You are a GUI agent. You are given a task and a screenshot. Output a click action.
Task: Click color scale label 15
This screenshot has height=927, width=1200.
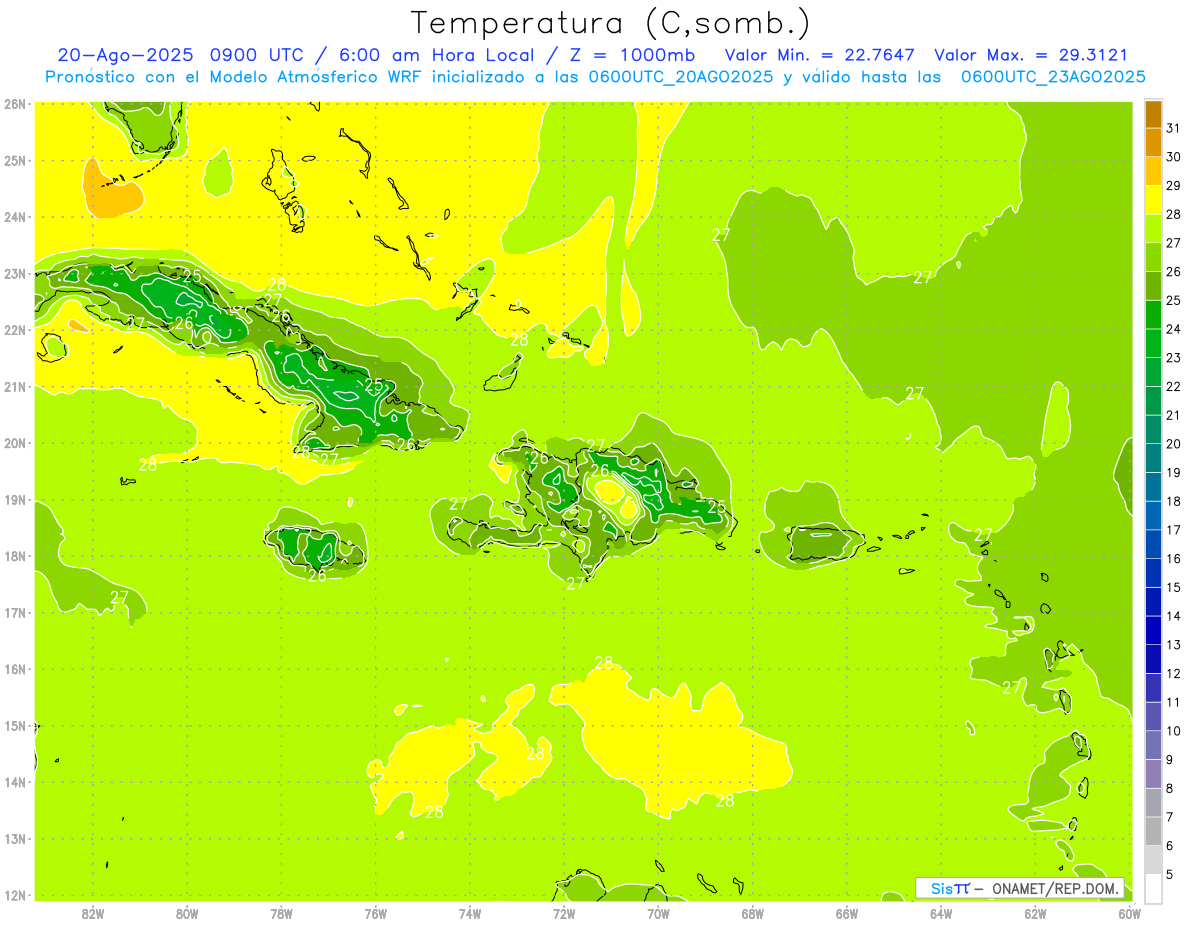click(1173, 587)
